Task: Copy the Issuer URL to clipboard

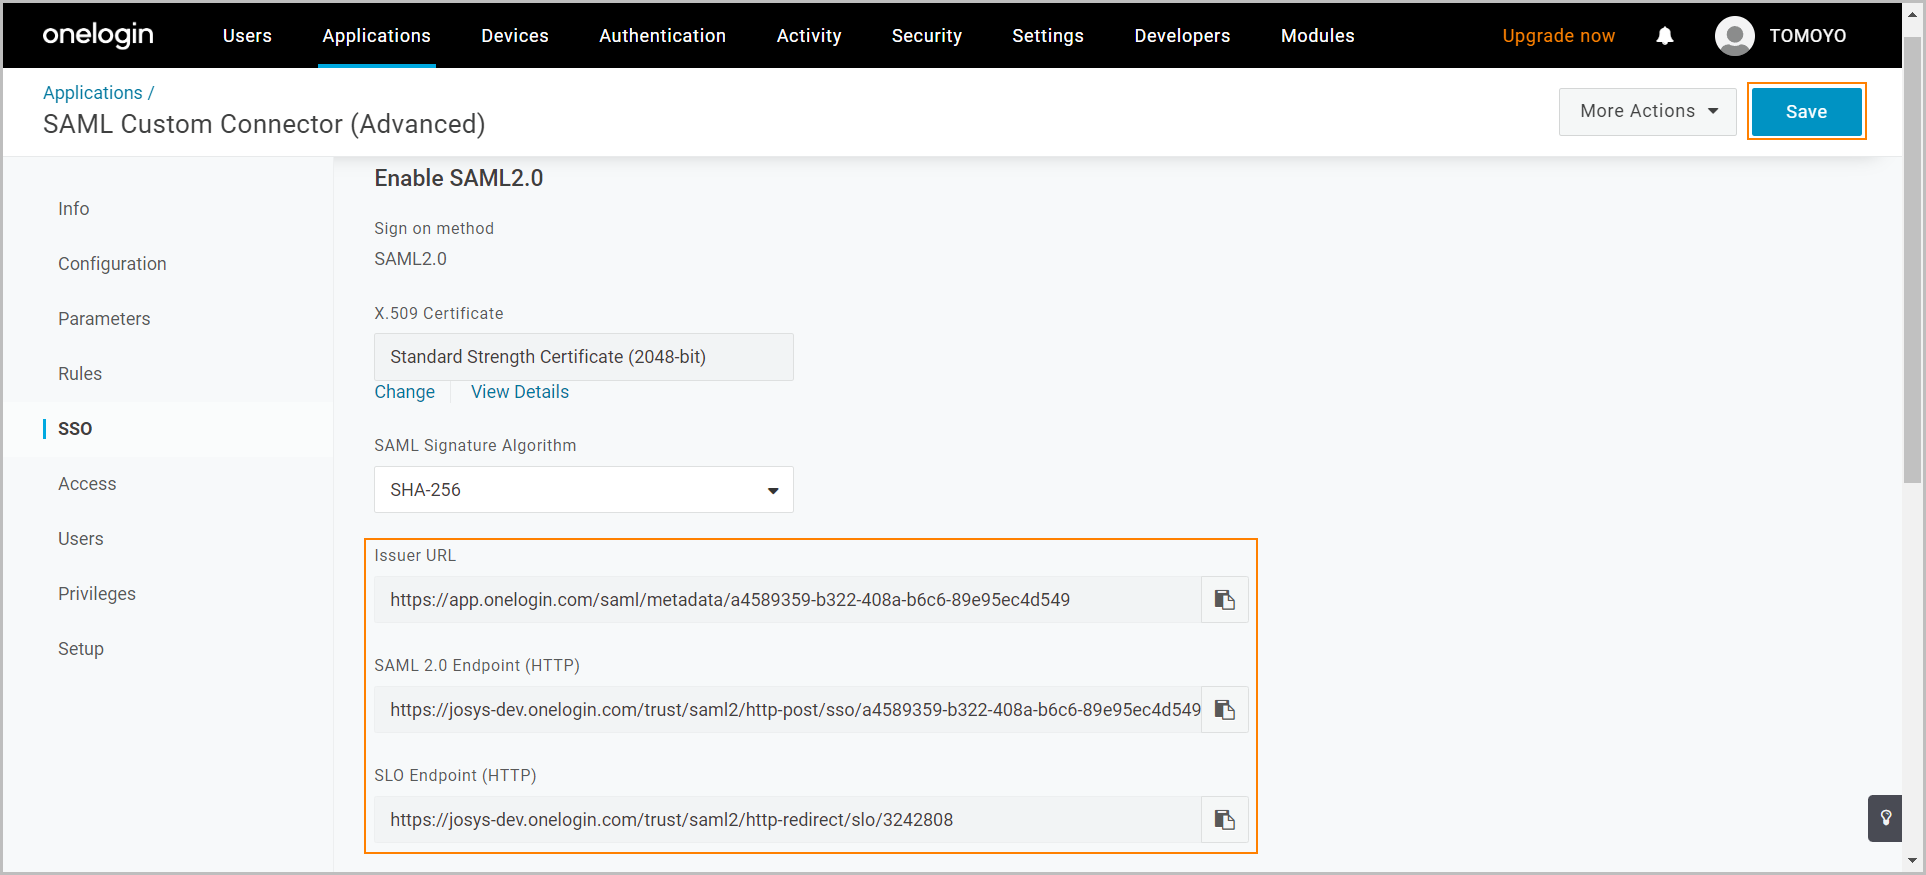Action: 1225,600
